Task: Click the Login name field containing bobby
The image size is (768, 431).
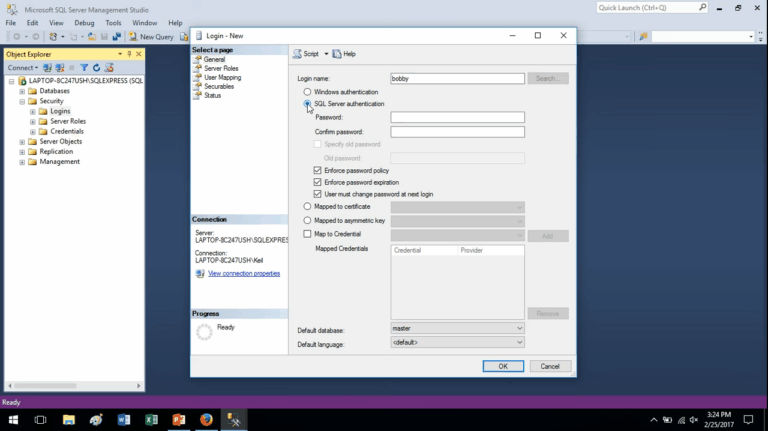Action: (x=457, y=78)
